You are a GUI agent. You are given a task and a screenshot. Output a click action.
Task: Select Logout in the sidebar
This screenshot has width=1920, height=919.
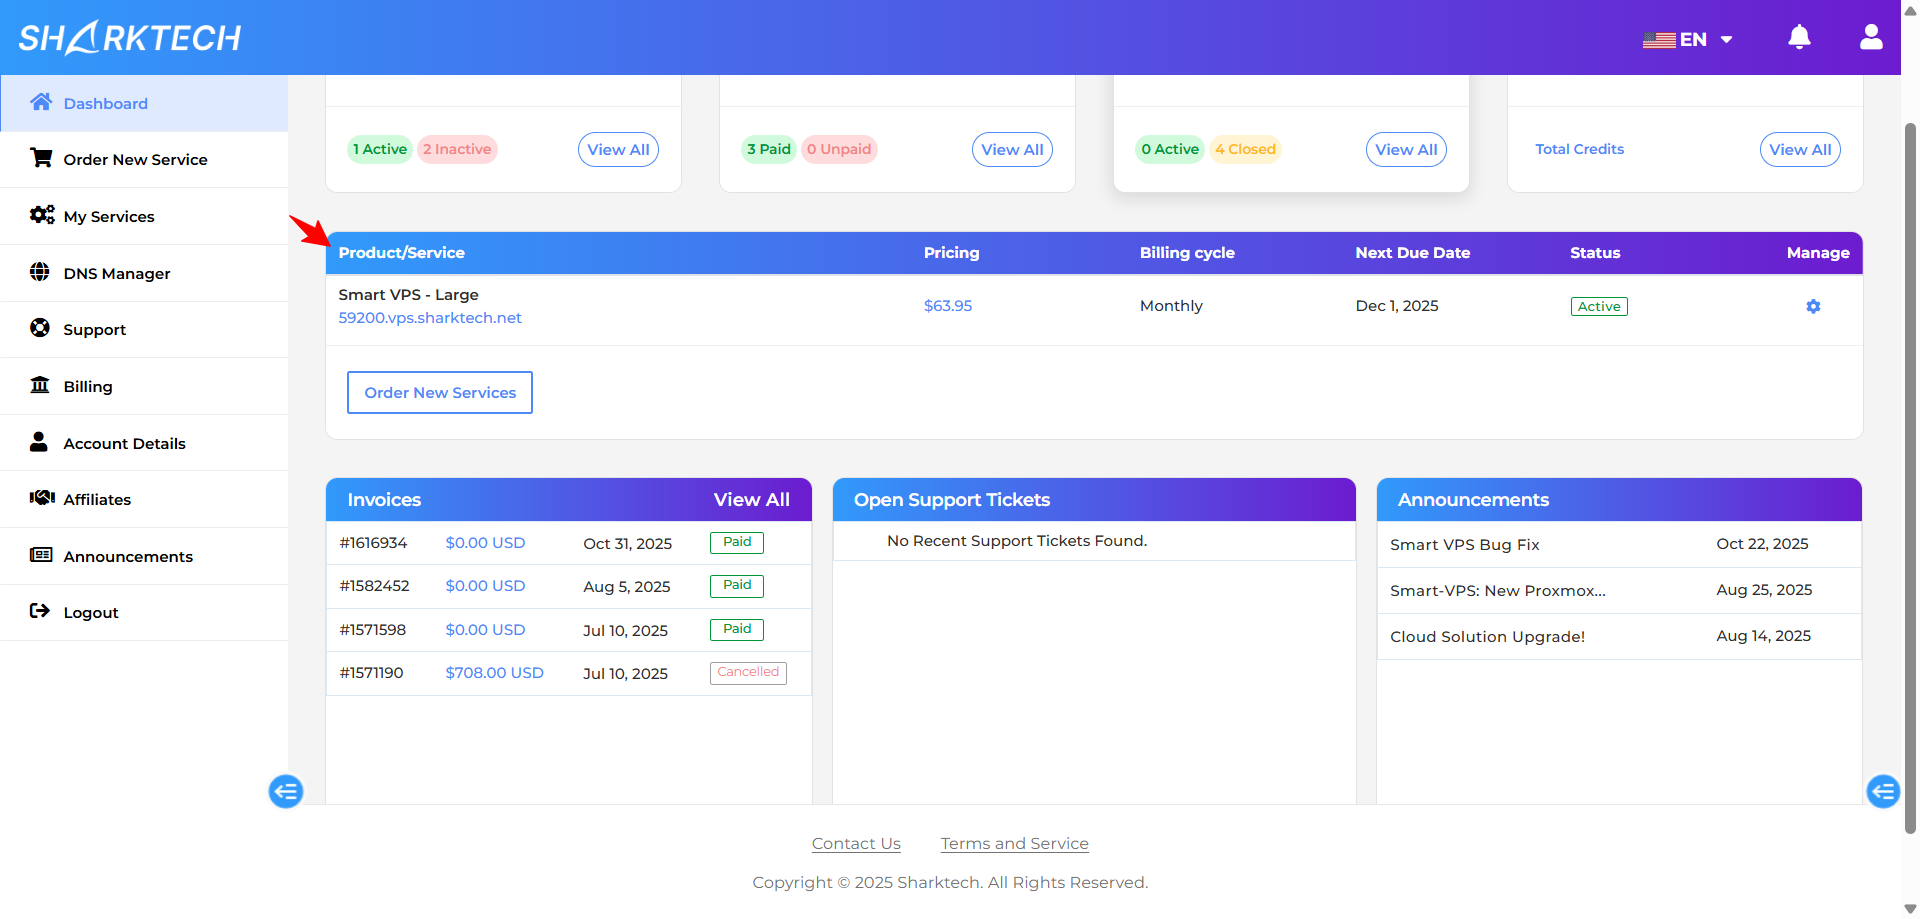(144, 613)
